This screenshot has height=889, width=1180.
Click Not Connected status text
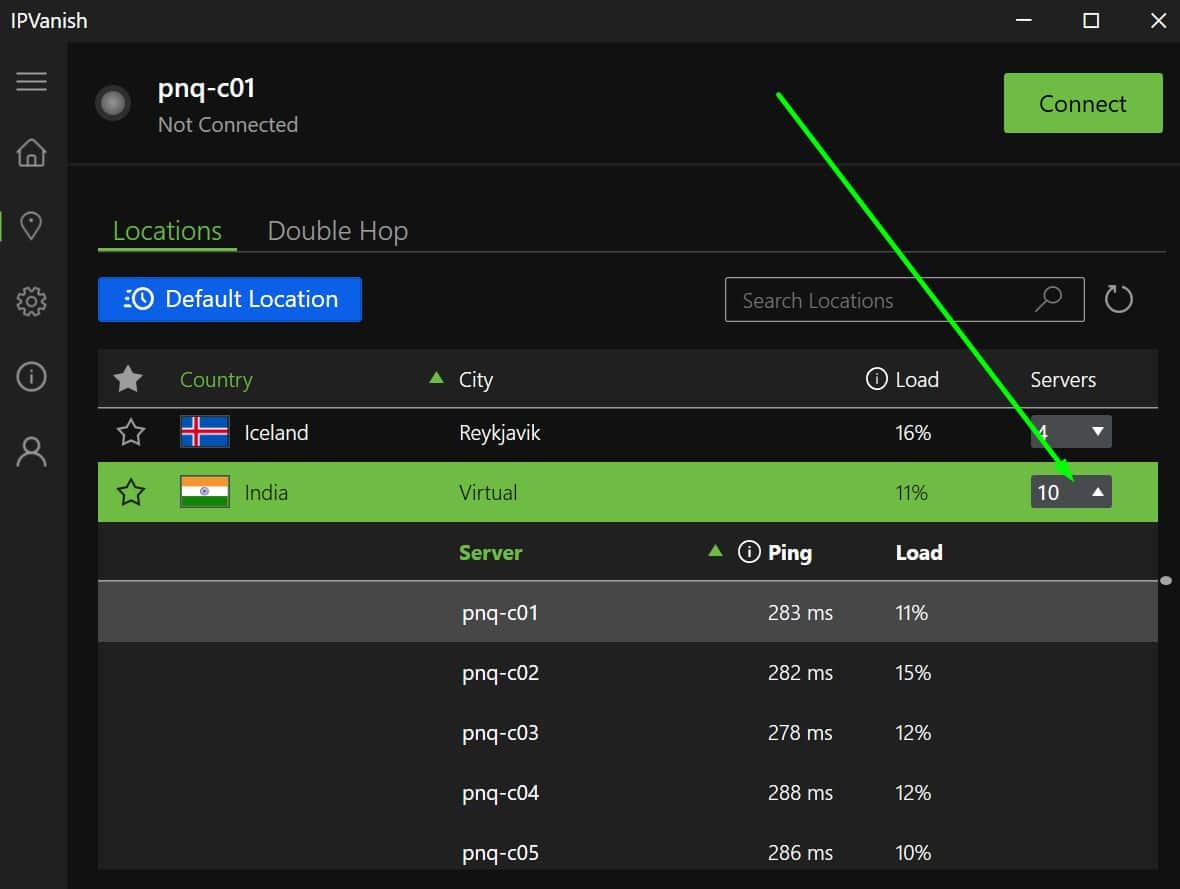(228, 125)
